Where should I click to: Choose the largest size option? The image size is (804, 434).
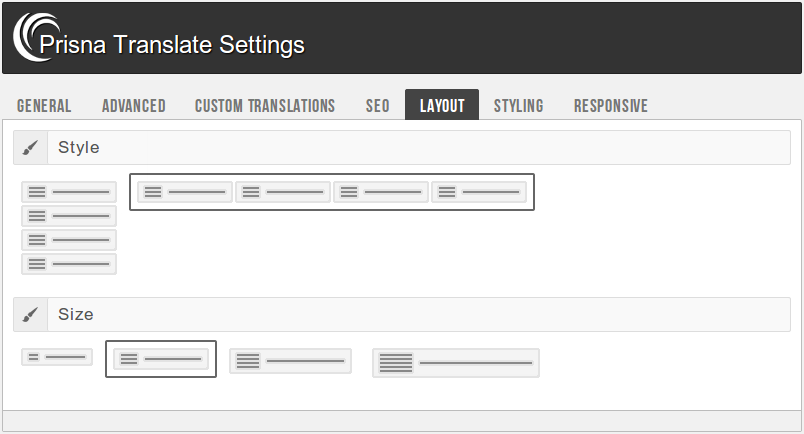coord(456,363)
